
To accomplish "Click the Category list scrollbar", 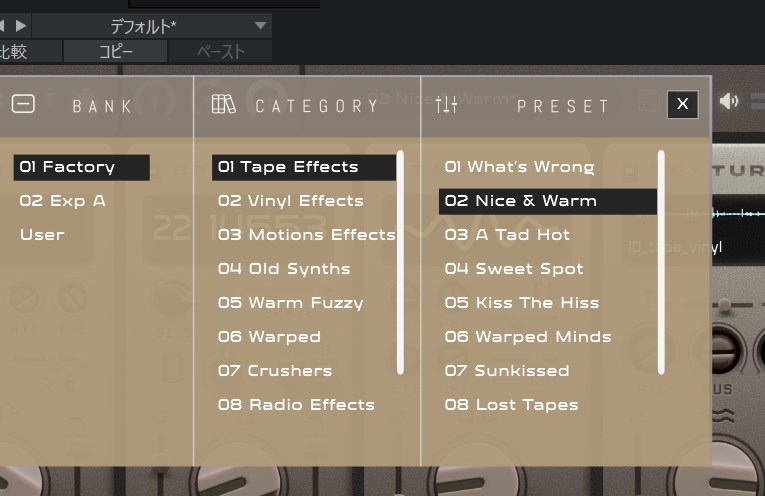I will (401, 262).
